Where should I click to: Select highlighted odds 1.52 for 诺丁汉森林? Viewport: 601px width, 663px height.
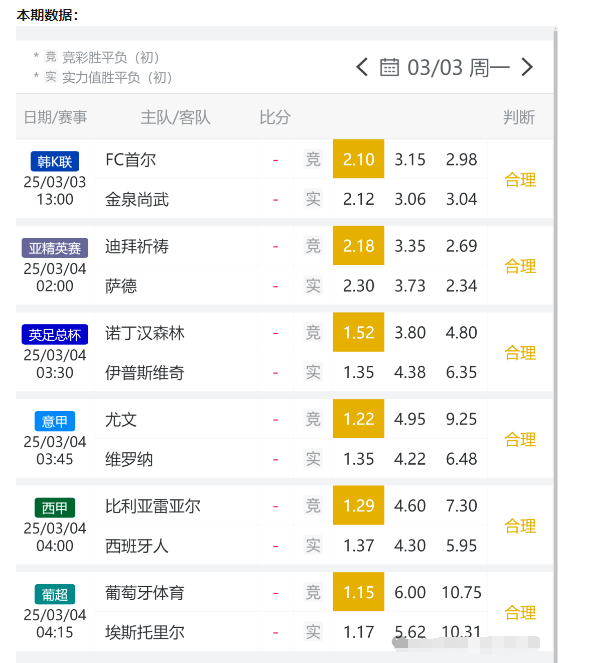[358, 333]
